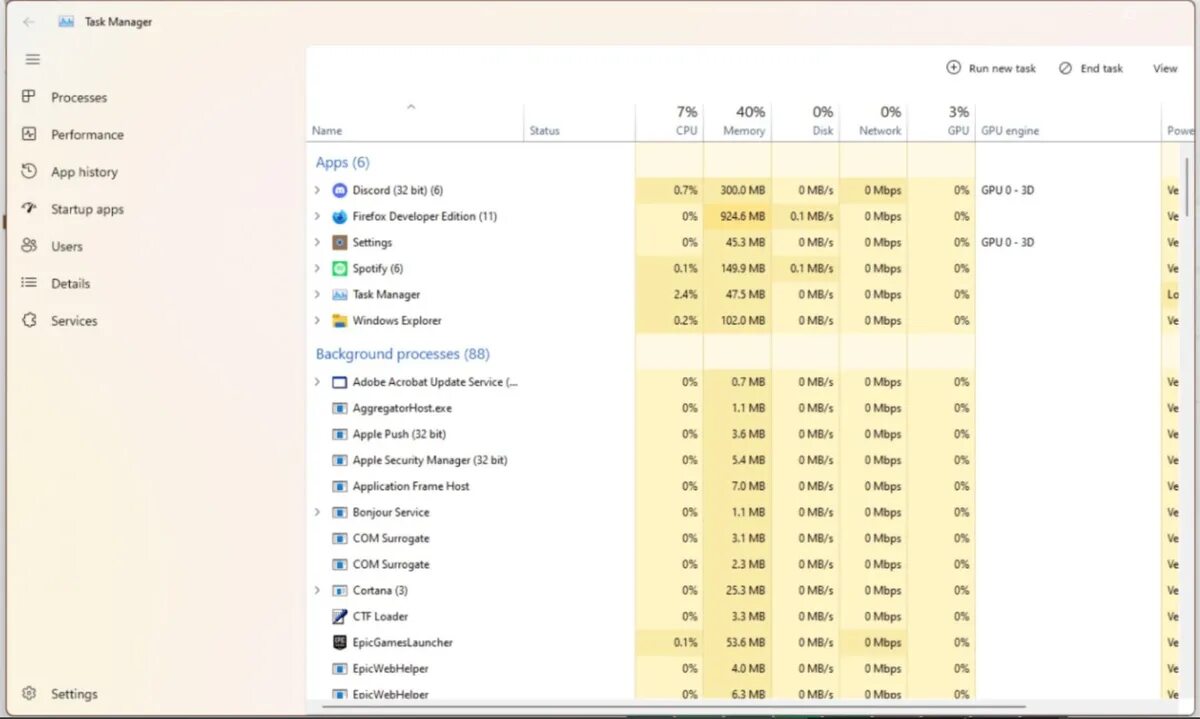Click Run new task
The image size is (1200, 719).
(x=990, y=68)
